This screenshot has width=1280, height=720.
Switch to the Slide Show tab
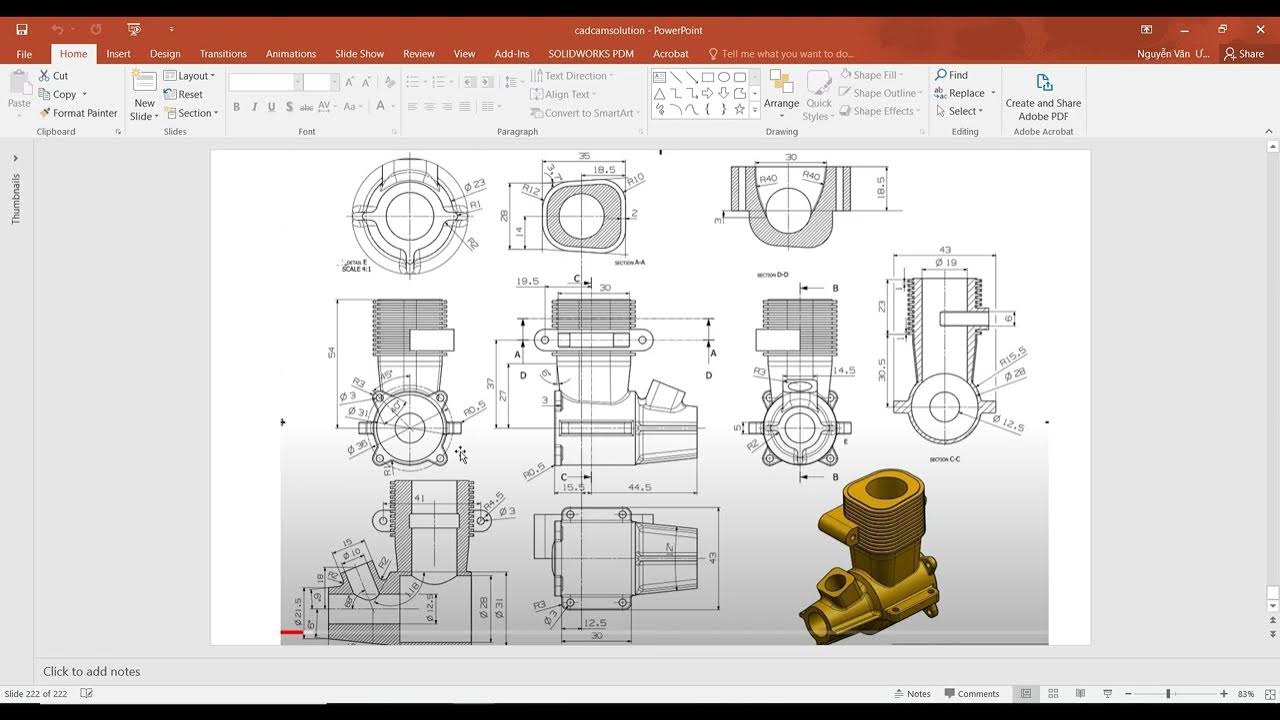click(359, 54)
